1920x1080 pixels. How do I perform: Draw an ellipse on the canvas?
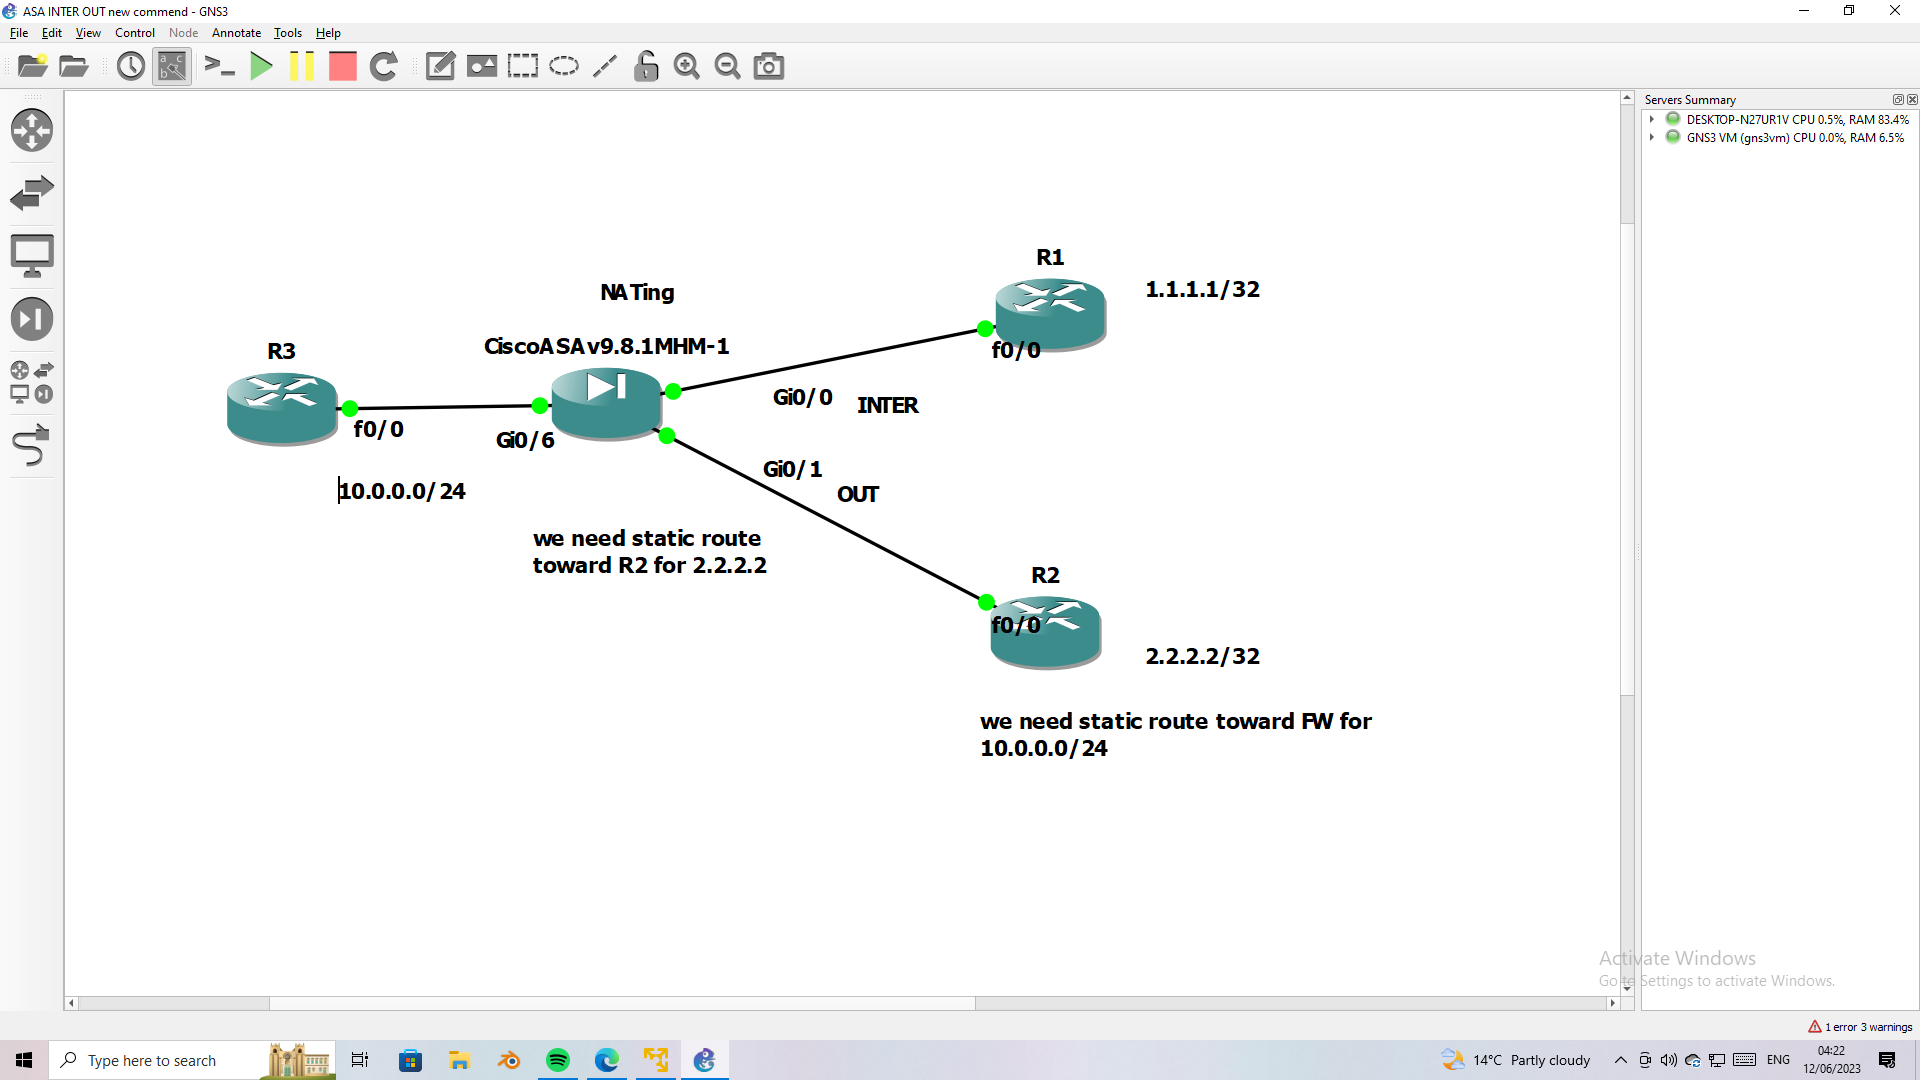pyautogui.click(x=564, y=66)
